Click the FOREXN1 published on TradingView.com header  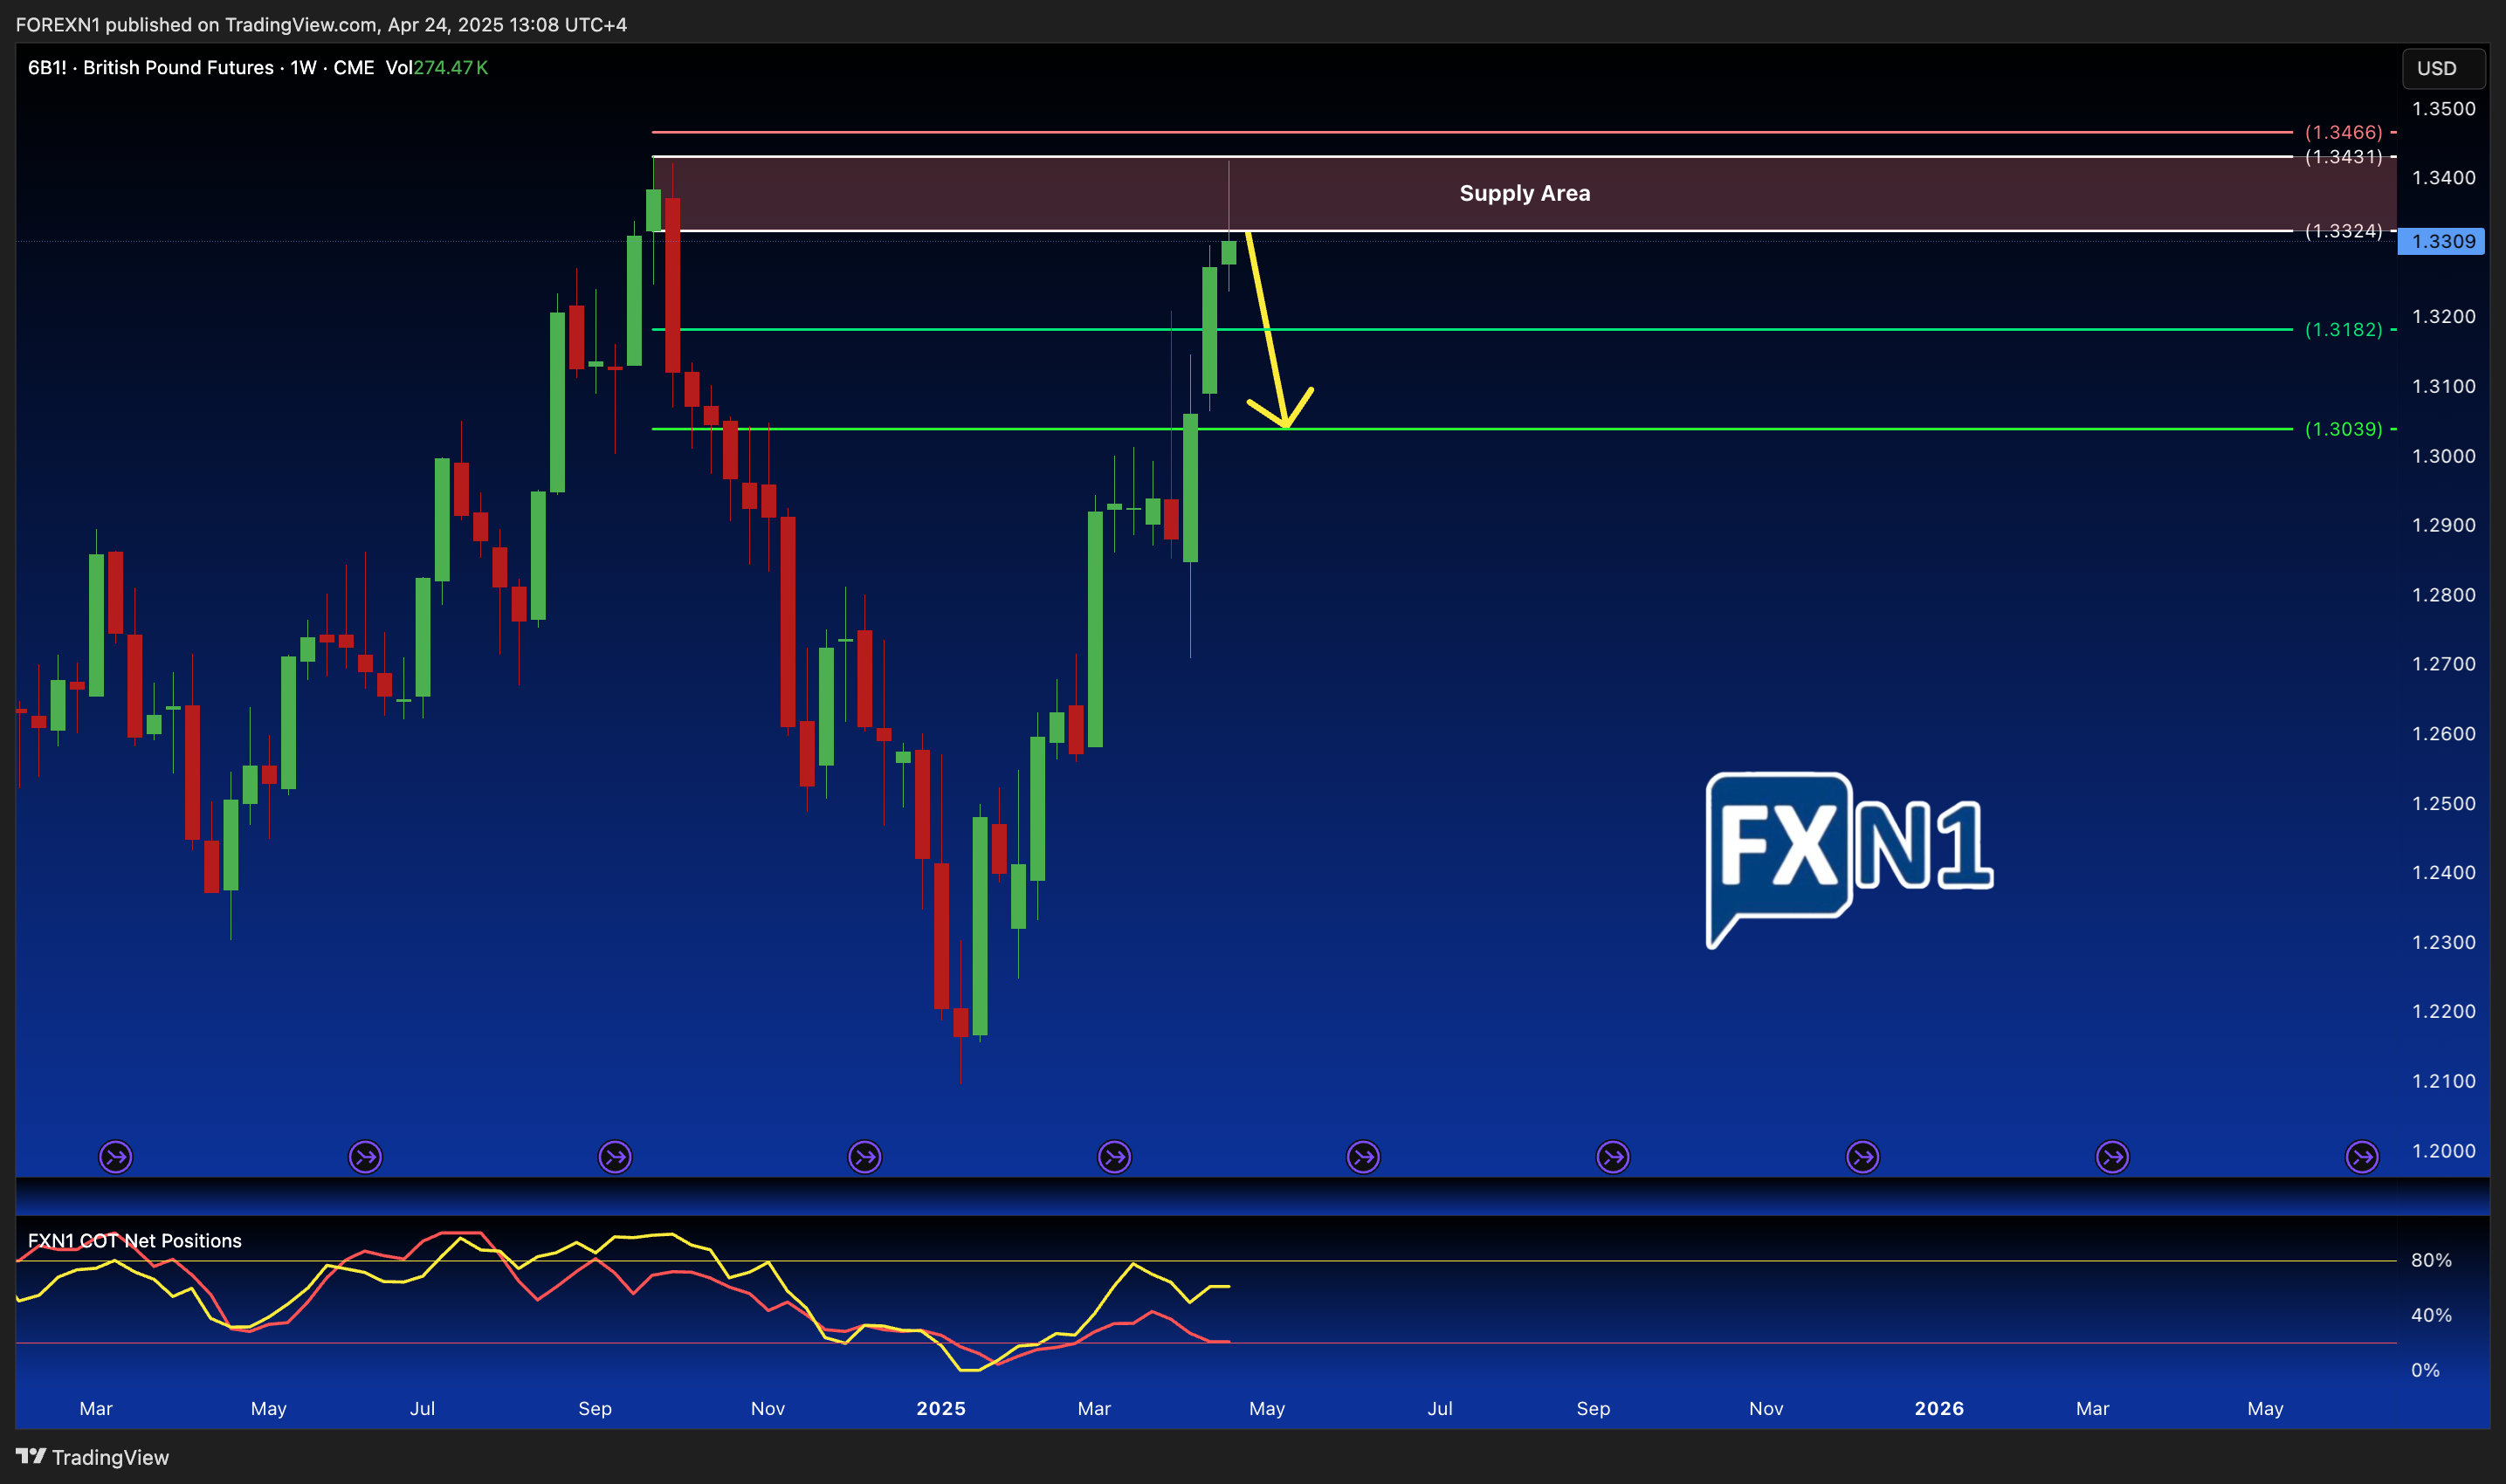click(x=321, y=24)
